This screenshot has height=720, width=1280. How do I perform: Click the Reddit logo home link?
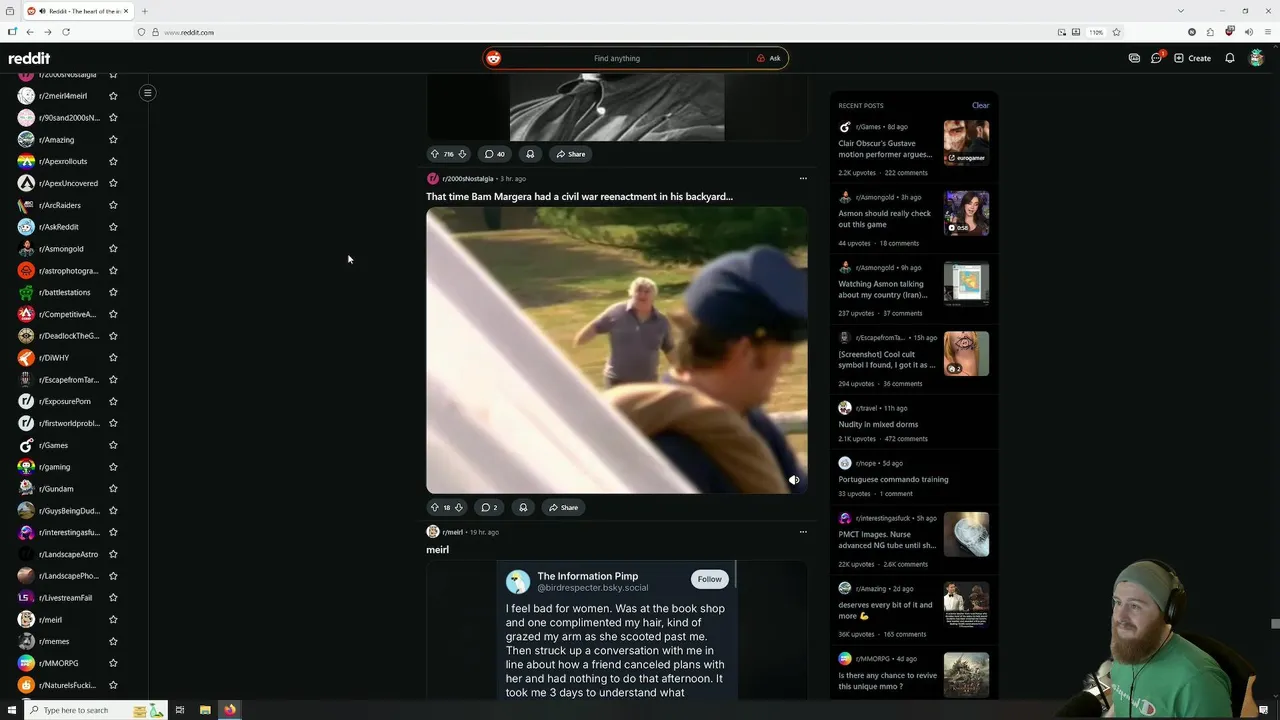(29, 58)
